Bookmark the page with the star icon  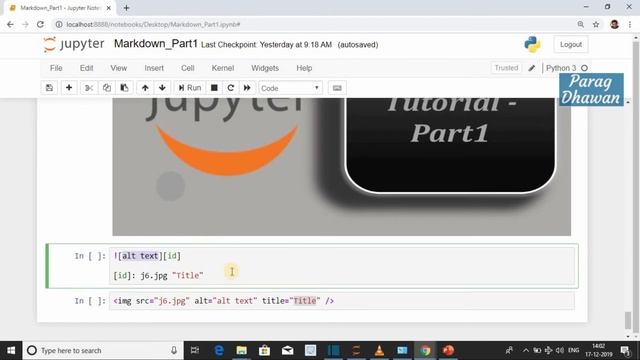click(596, 24)
